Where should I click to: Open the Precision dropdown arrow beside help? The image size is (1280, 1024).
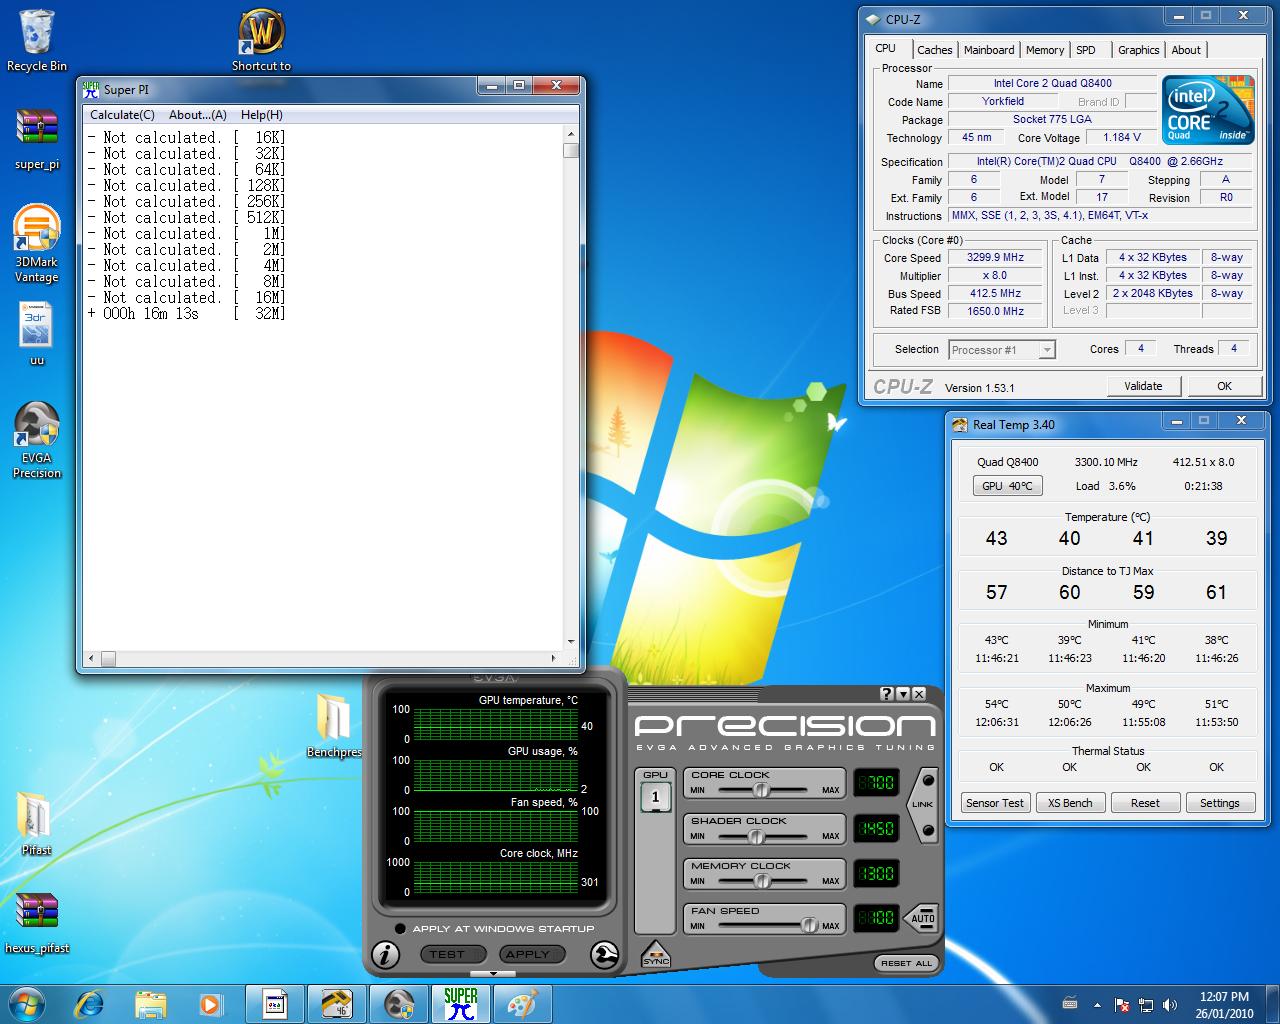pos(903,693)
